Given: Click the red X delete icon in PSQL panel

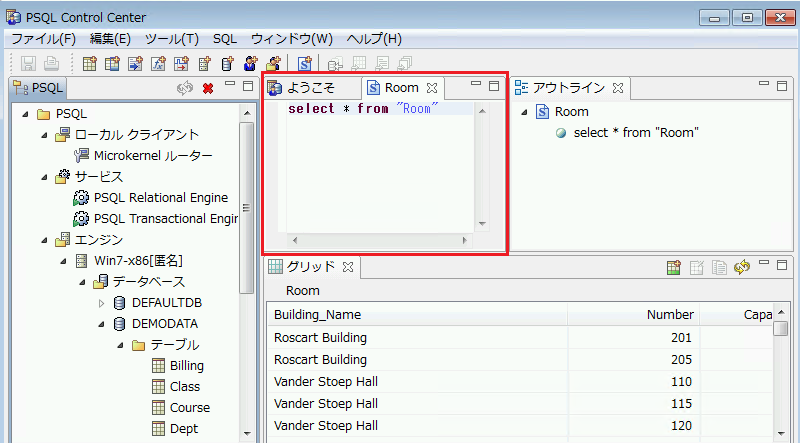Looking at the screenshot, I should [208, 89].
